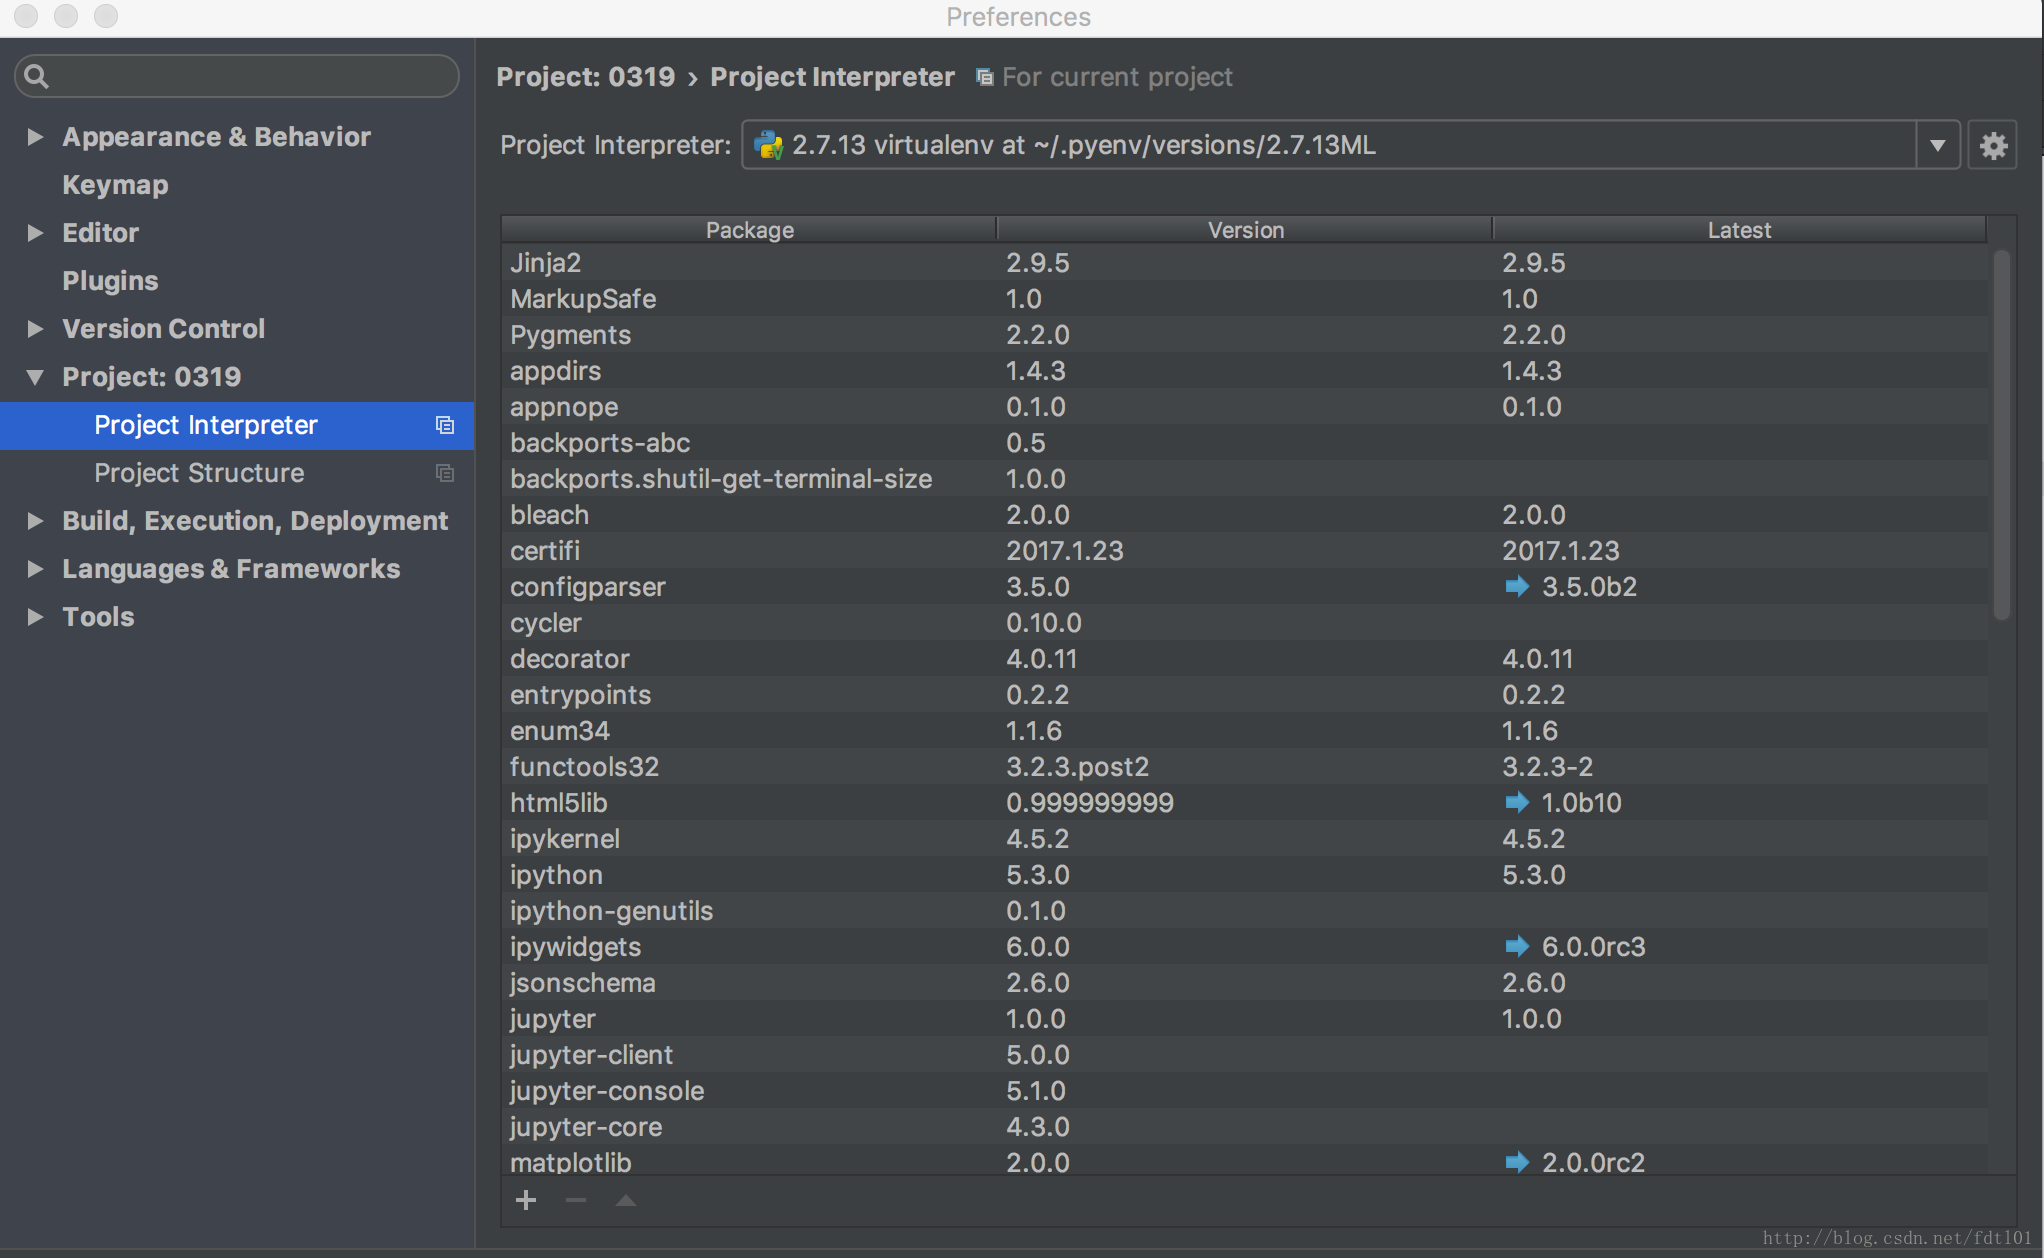Click the copy icon beside Project Structure item
The image size is (2044, 1258).
445,473
